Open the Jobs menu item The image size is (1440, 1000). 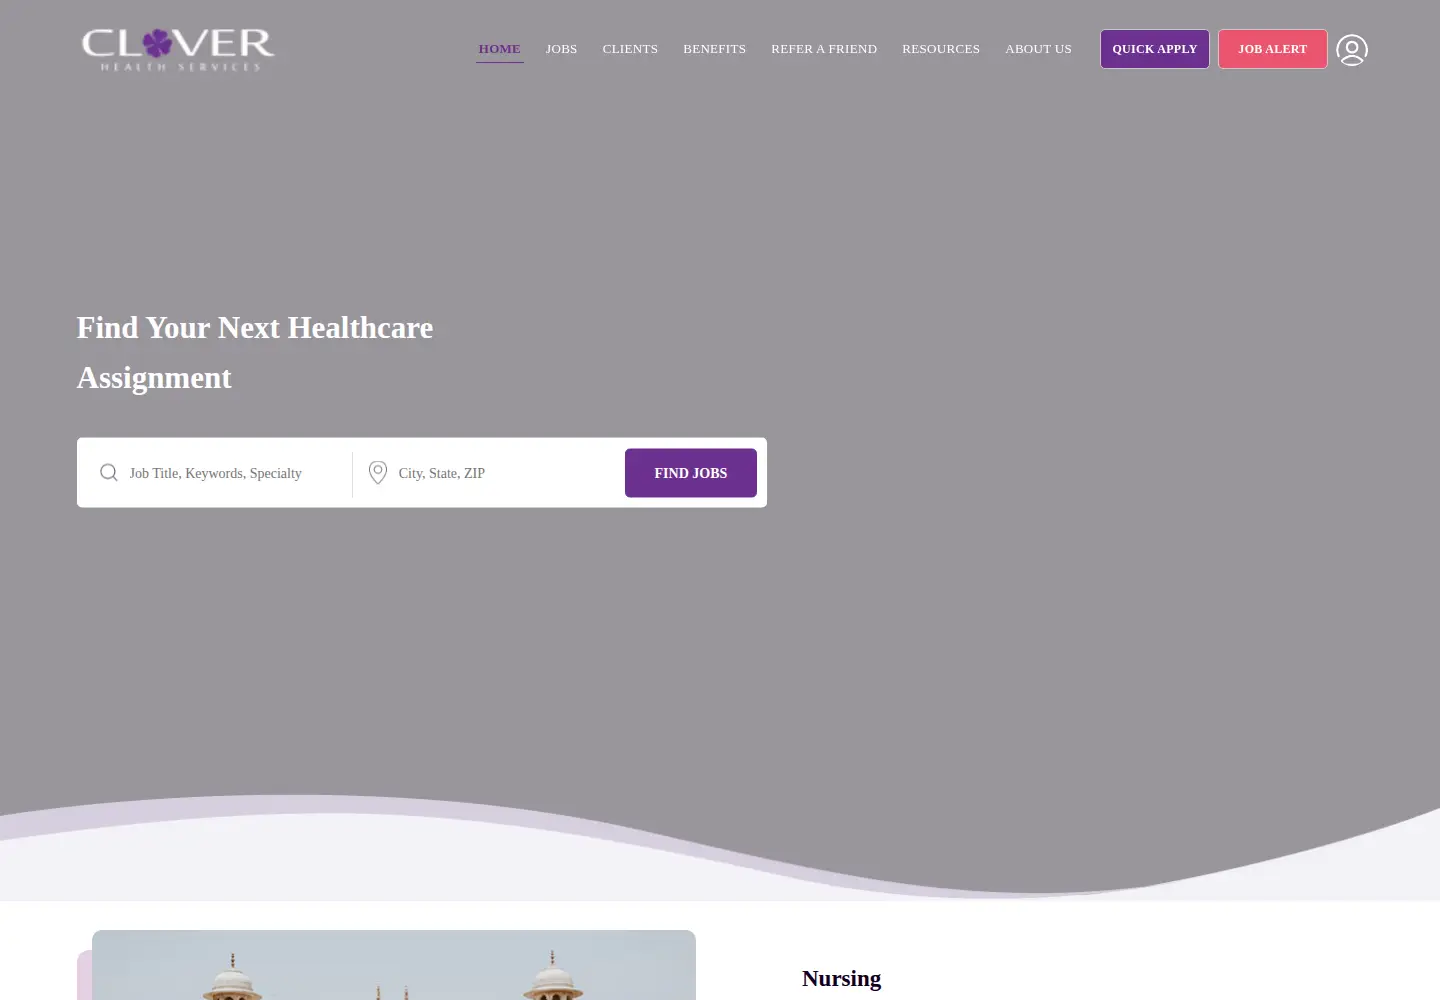click(561, 49)
